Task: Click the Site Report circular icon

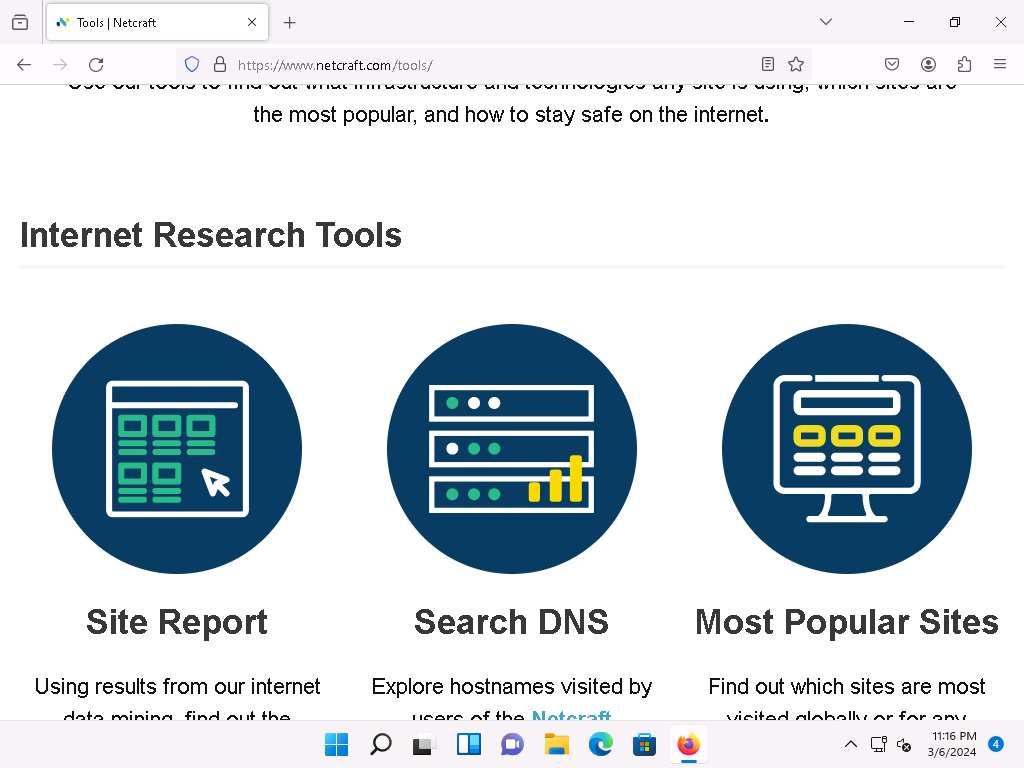Action: click(x=177, y=448)
